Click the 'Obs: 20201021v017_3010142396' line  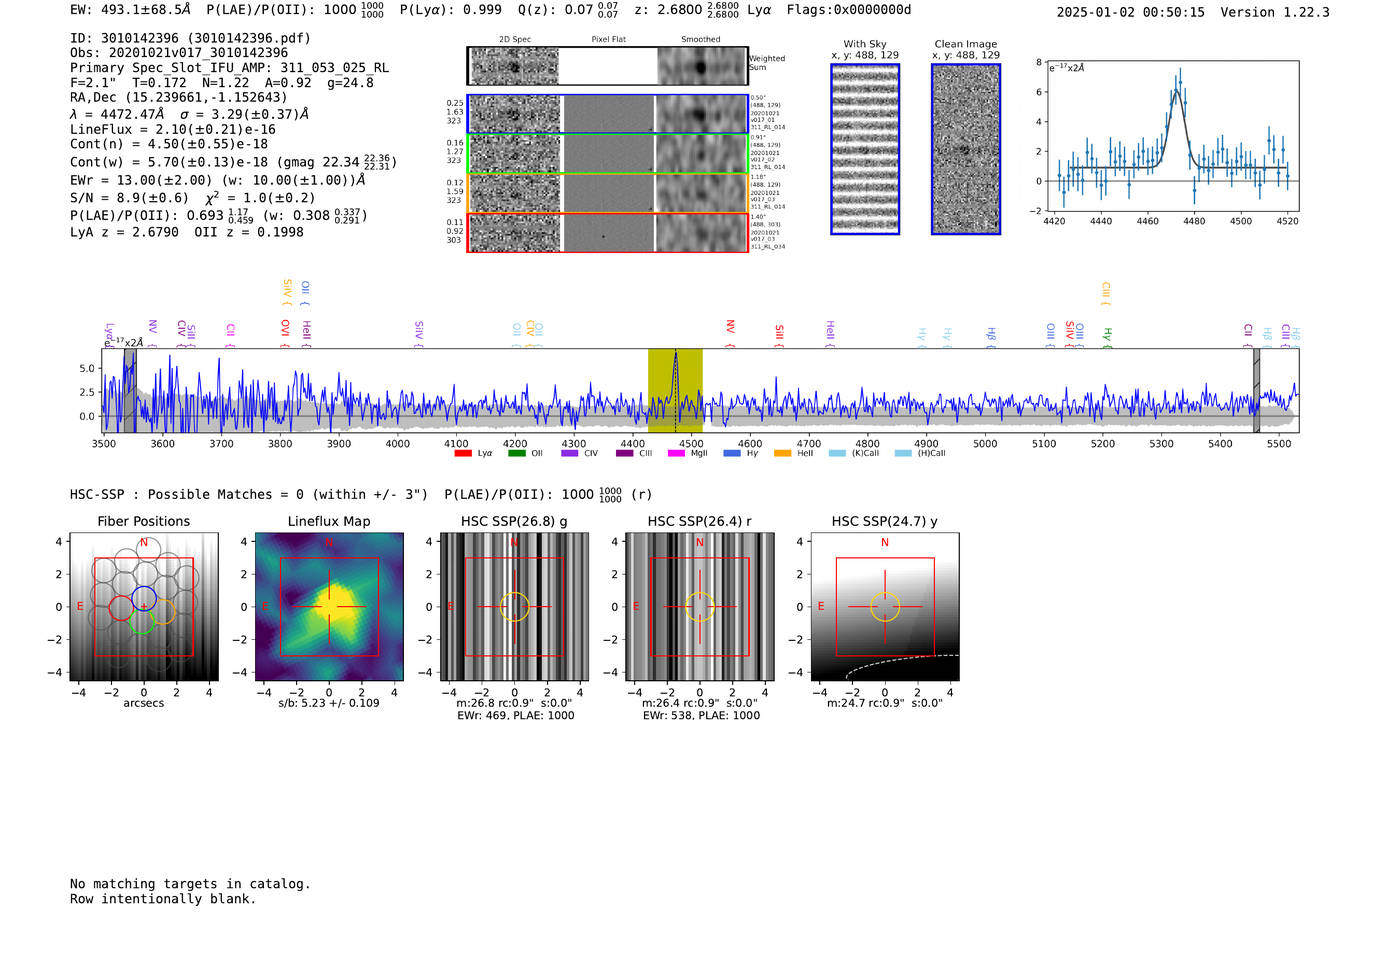tap(179, 53)
